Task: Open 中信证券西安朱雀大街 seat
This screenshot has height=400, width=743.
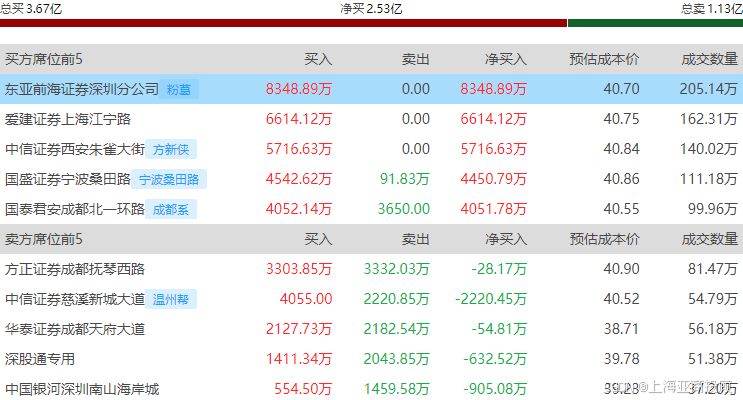Action: coord(74,149)
